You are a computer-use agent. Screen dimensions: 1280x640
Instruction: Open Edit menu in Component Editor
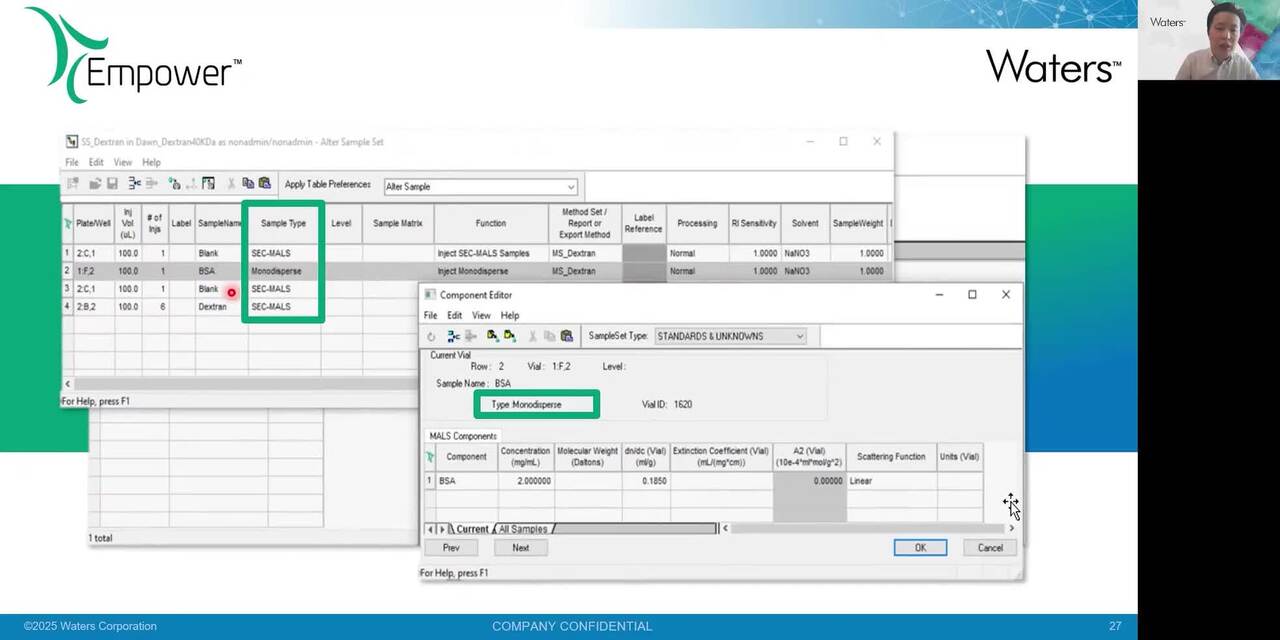pyautogui.click(x=455, y=315)
